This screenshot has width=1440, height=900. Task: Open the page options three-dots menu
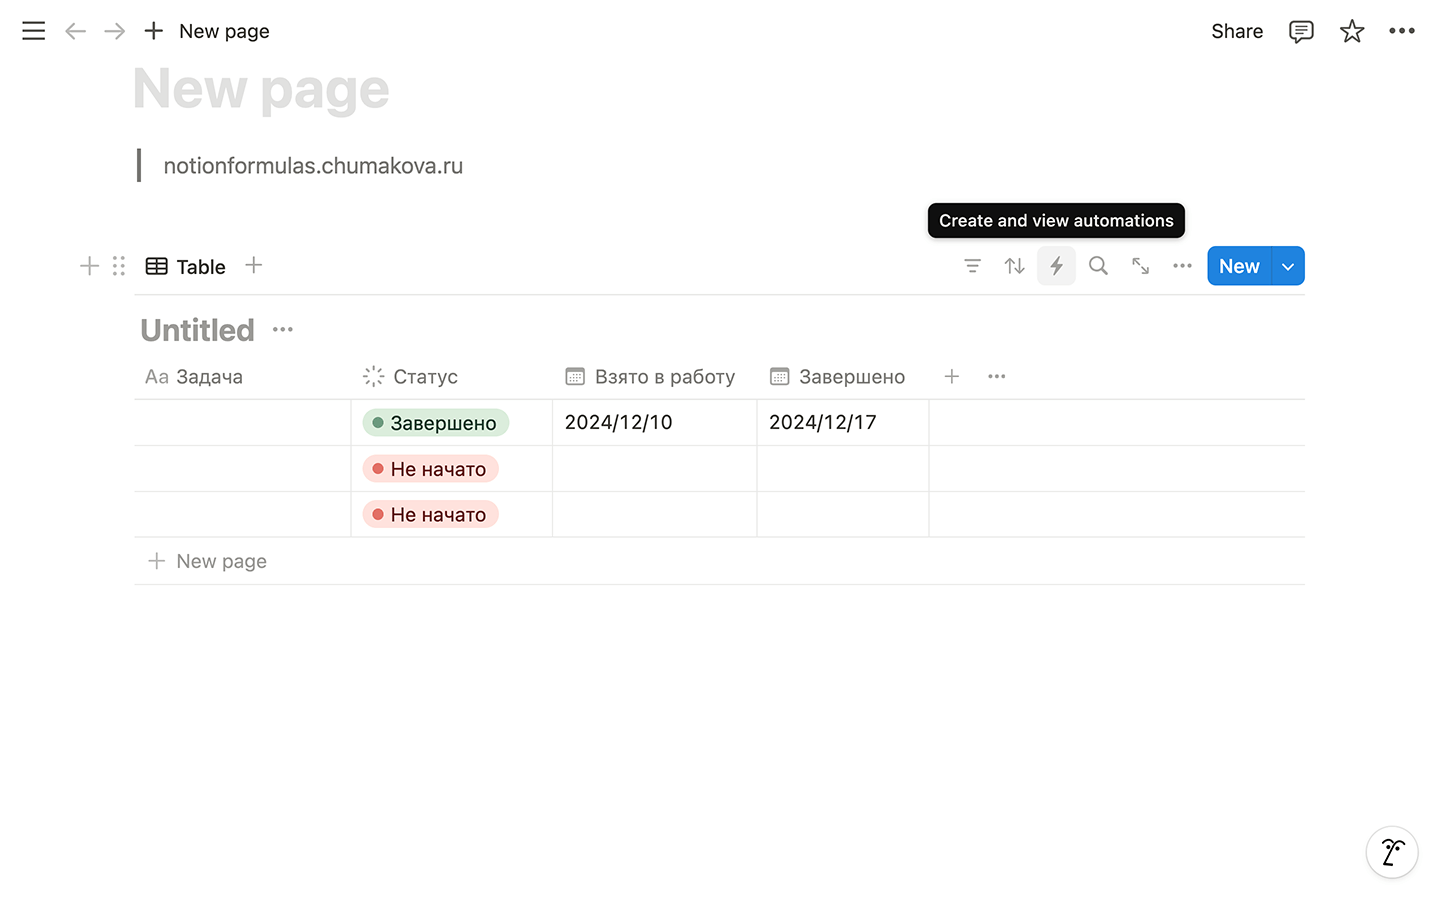1402,31
